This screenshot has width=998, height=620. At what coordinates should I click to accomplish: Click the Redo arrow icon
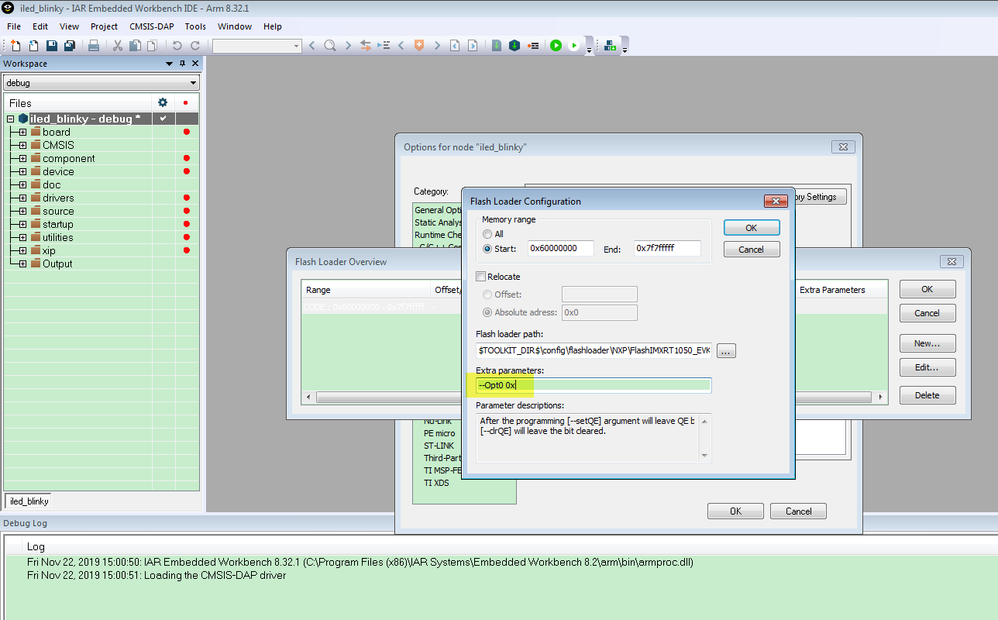195,45
